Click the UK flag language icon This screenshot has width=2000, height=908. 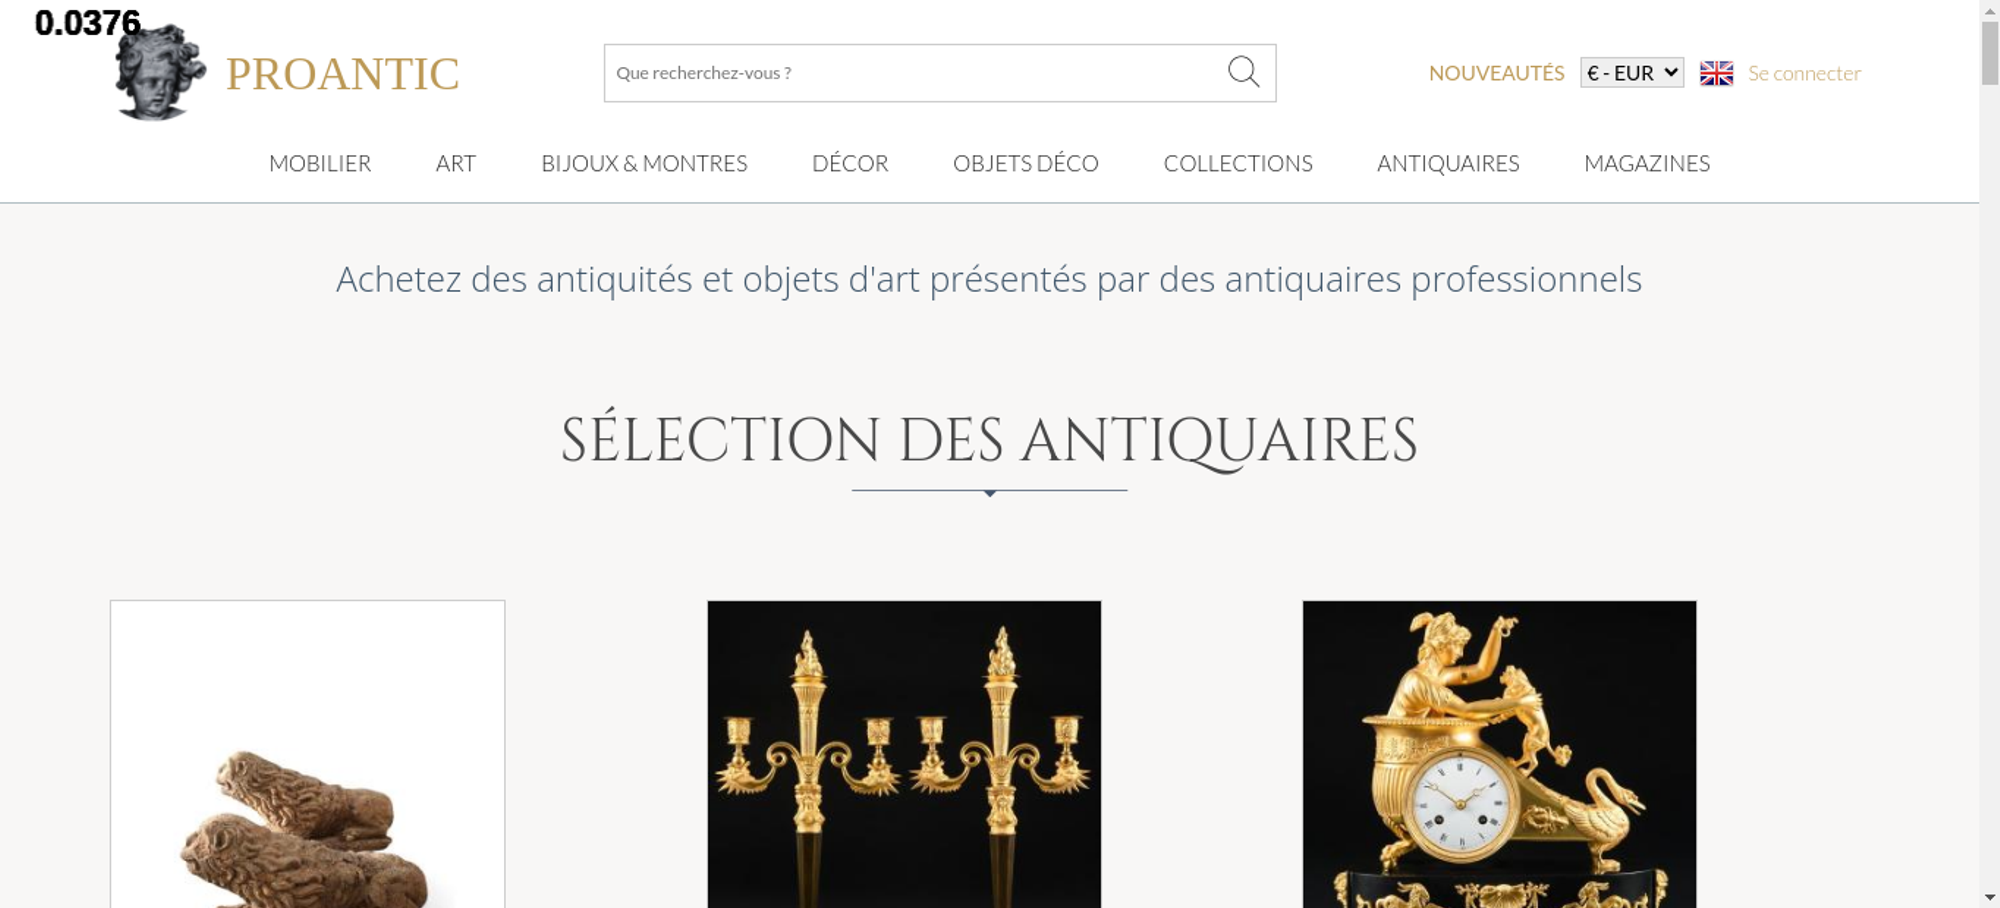point(1716,73)
